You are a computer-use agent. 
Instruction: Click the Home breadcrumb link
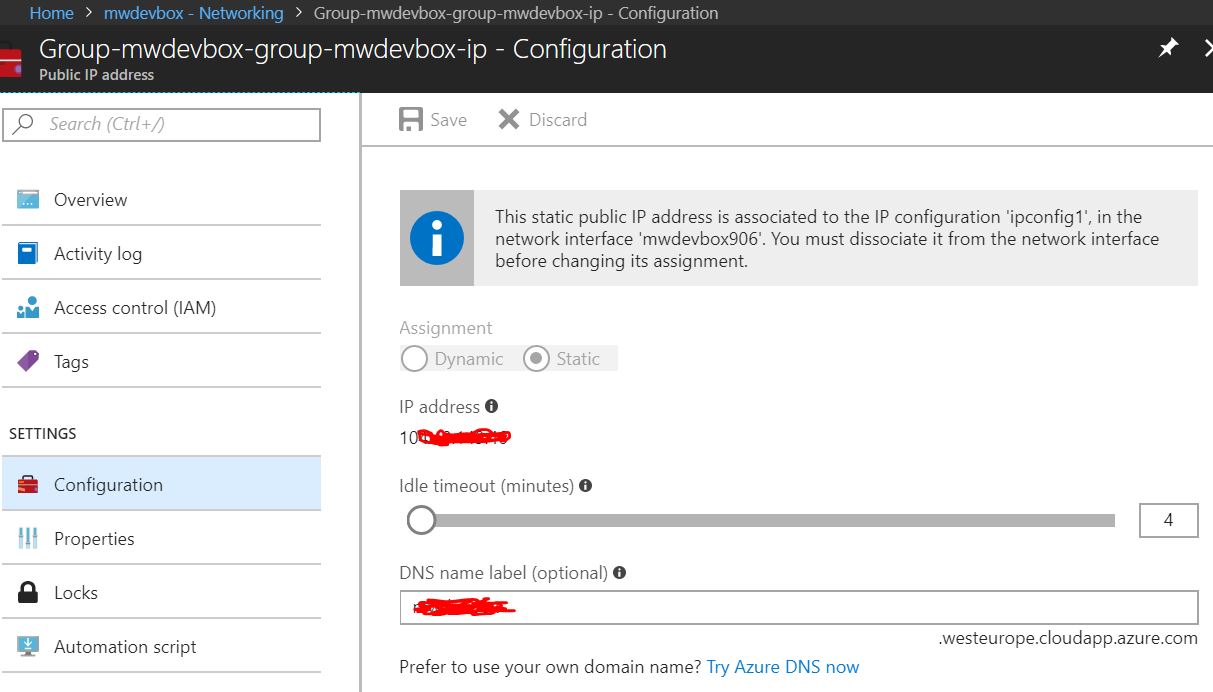coord(51,13)
